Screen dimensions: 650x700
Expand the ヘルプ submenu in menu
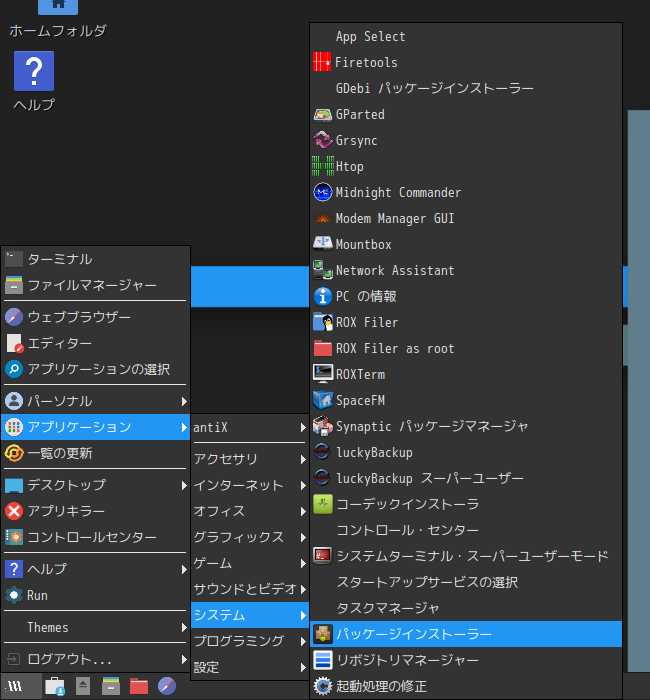tap(96, 569)
